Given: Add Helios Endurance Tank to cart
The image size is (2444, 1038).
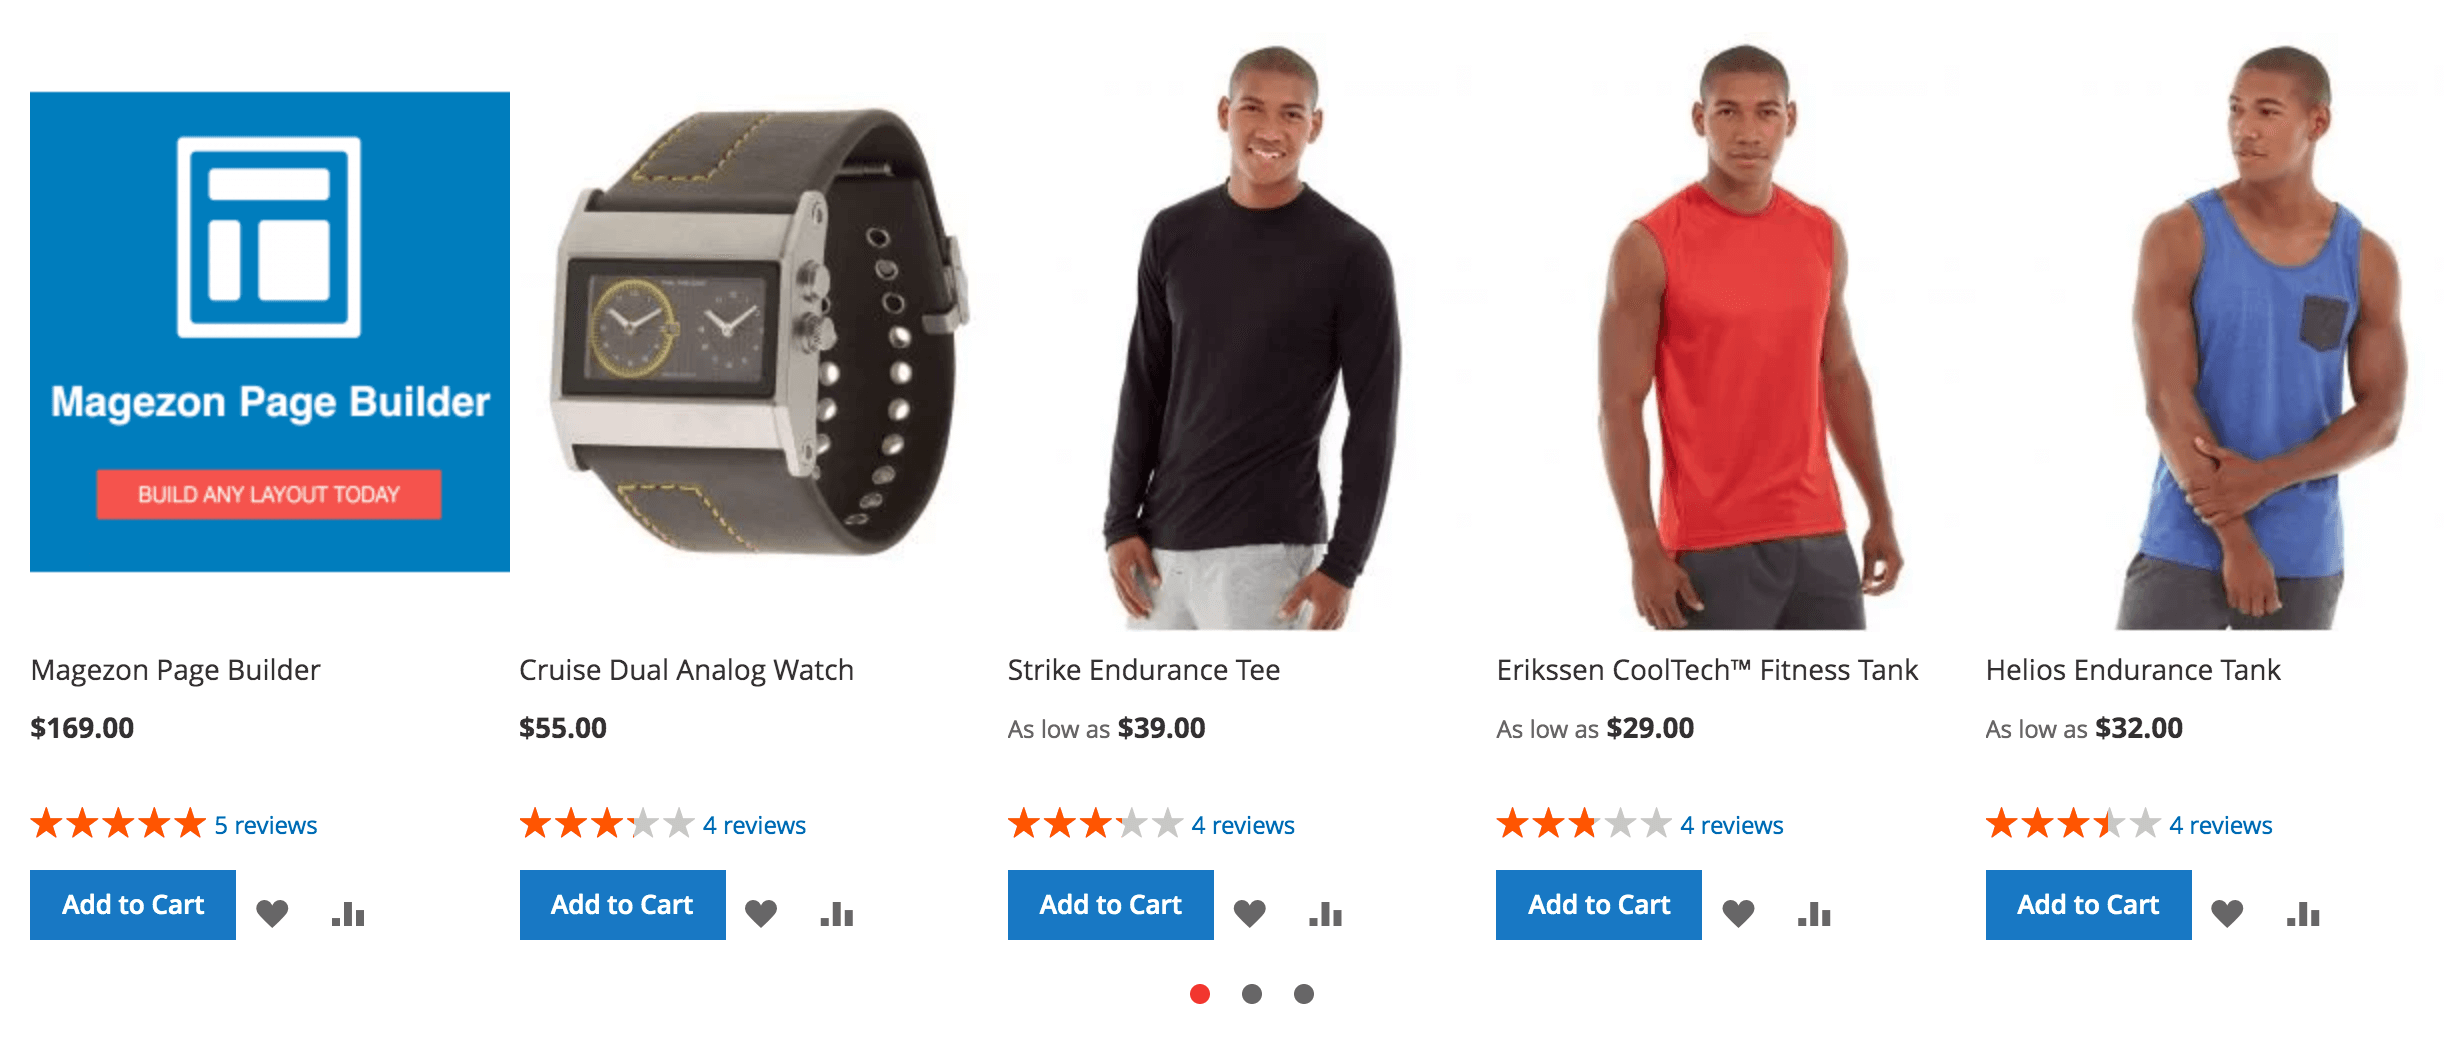Looking at the screenshot, I should 2088,905.
